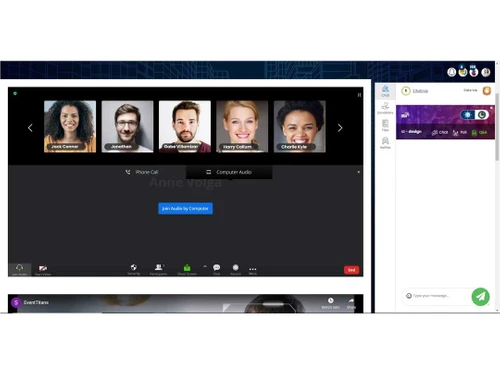Click Join Audio by Computer button
This screenshot has width=500, height=375.
[x=185, y=208]
